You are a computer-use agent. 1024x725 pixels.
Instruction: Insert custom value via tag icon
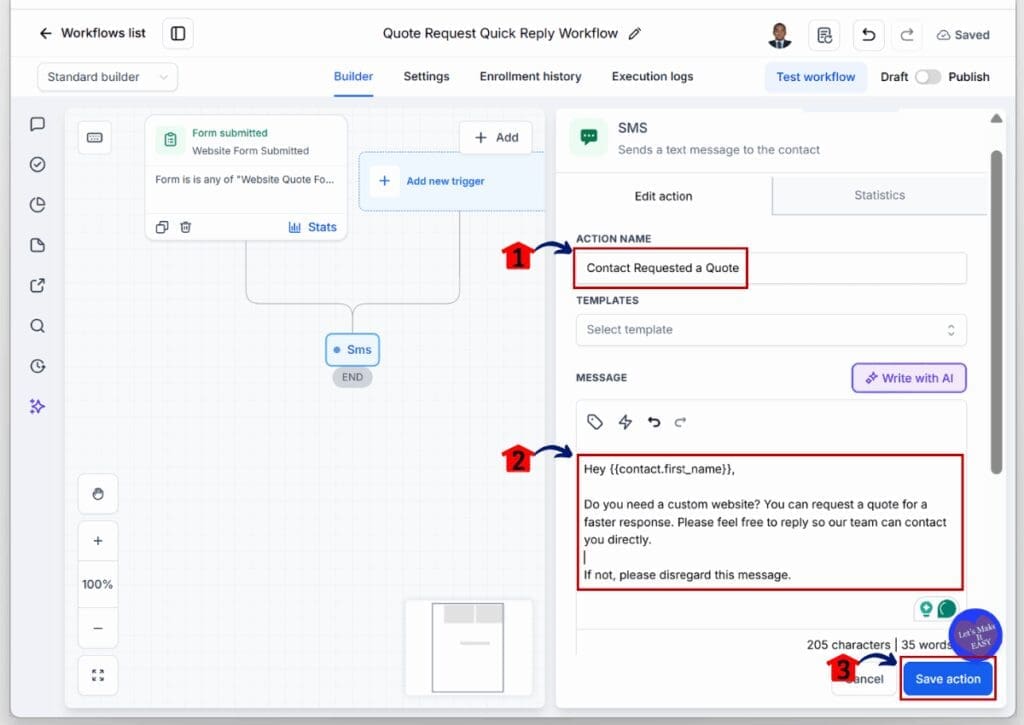(594, 423)
